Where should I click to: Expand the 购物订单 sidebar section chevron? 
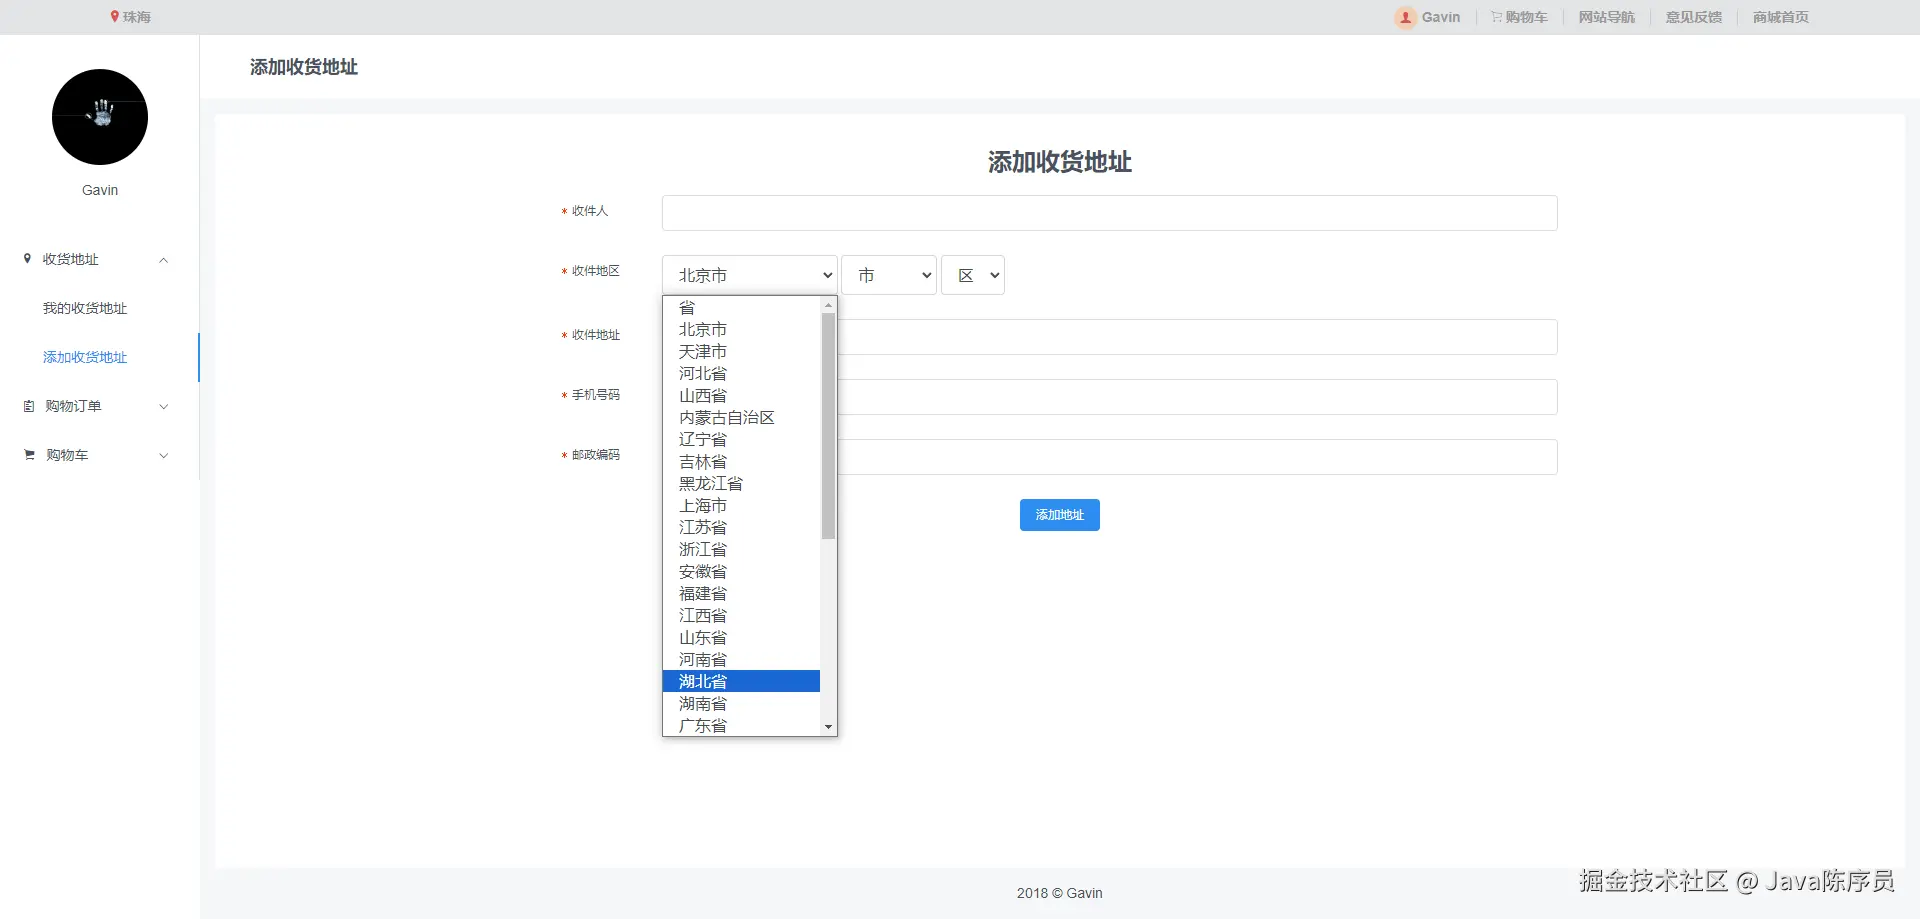[x=164, y=406]
